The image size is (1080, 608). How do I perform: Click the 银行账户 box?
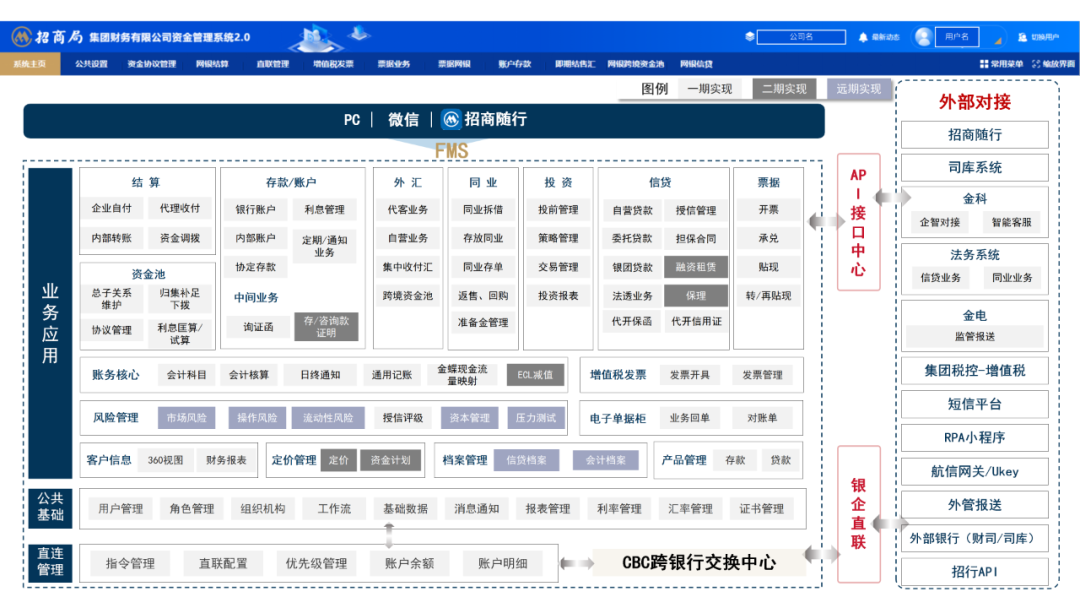click(x=256, y=209)
